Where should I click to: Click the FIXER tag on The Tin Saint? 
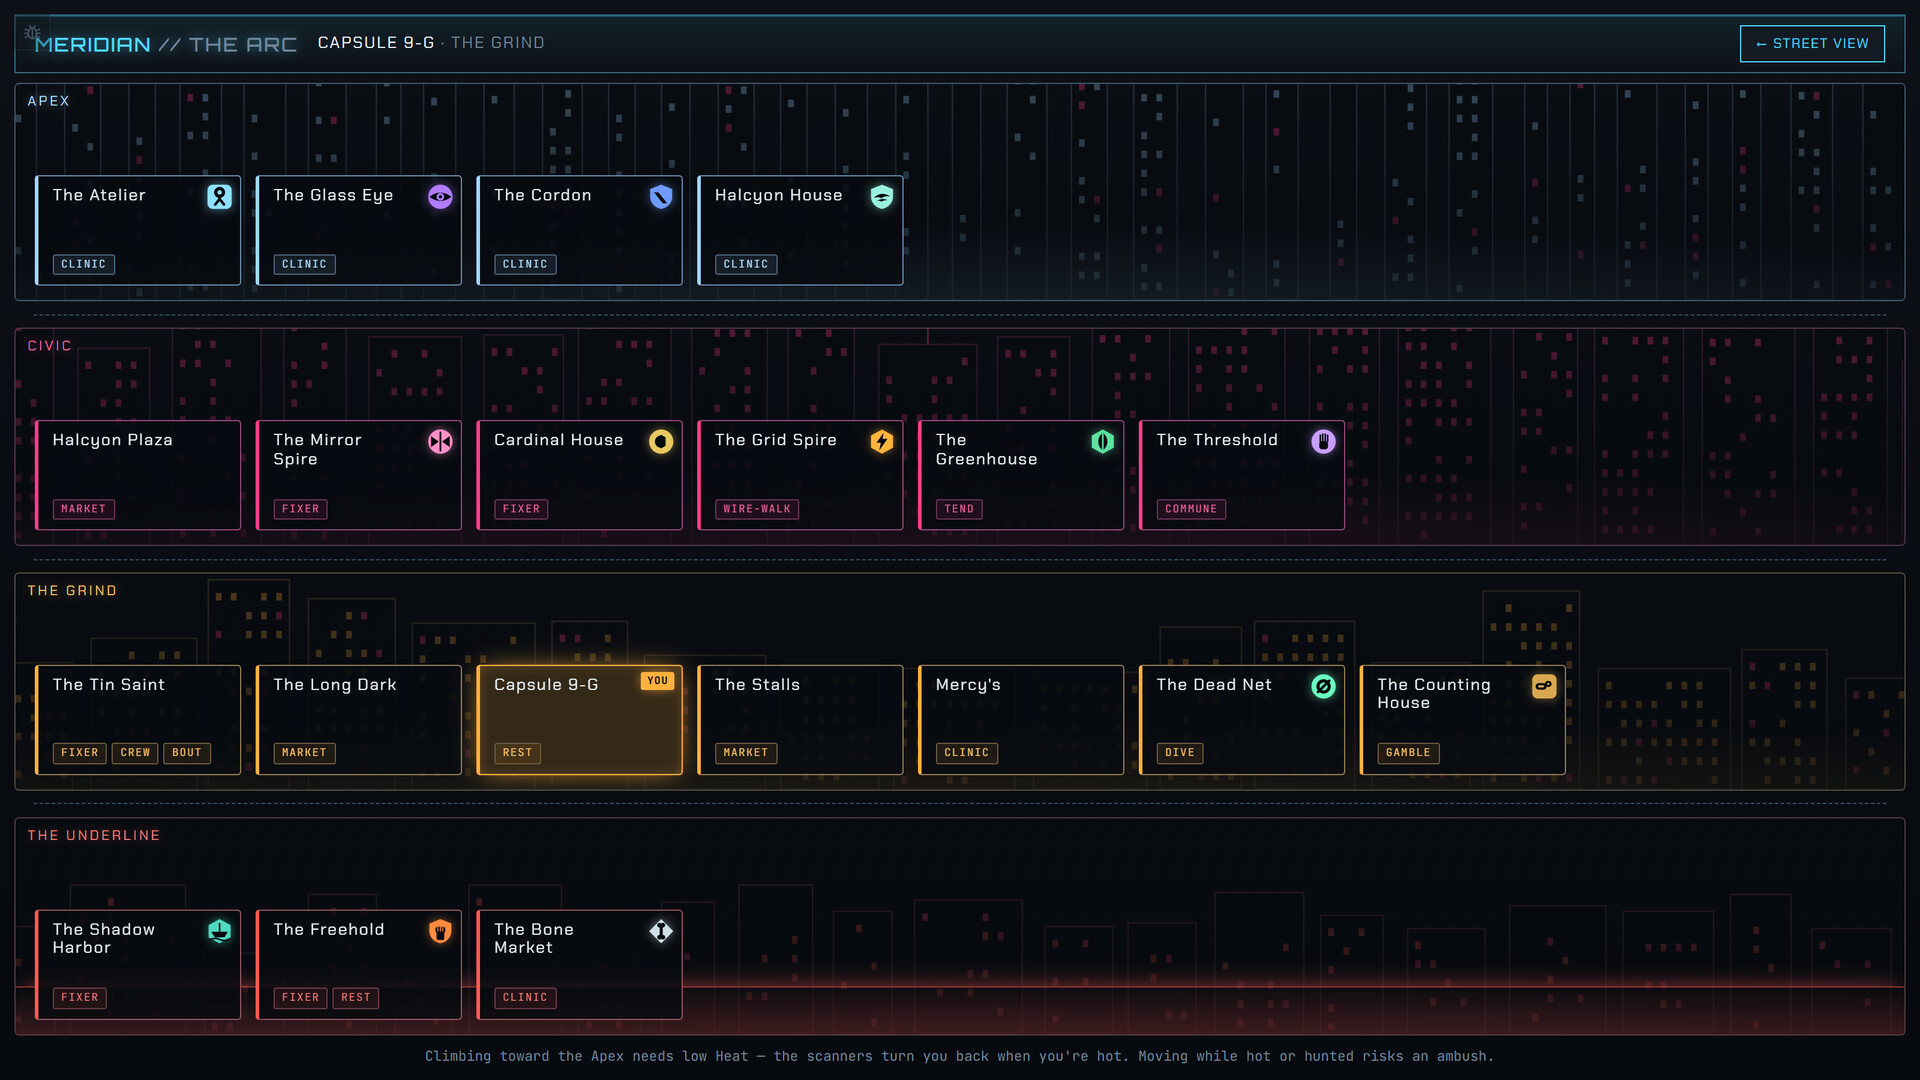80,753
